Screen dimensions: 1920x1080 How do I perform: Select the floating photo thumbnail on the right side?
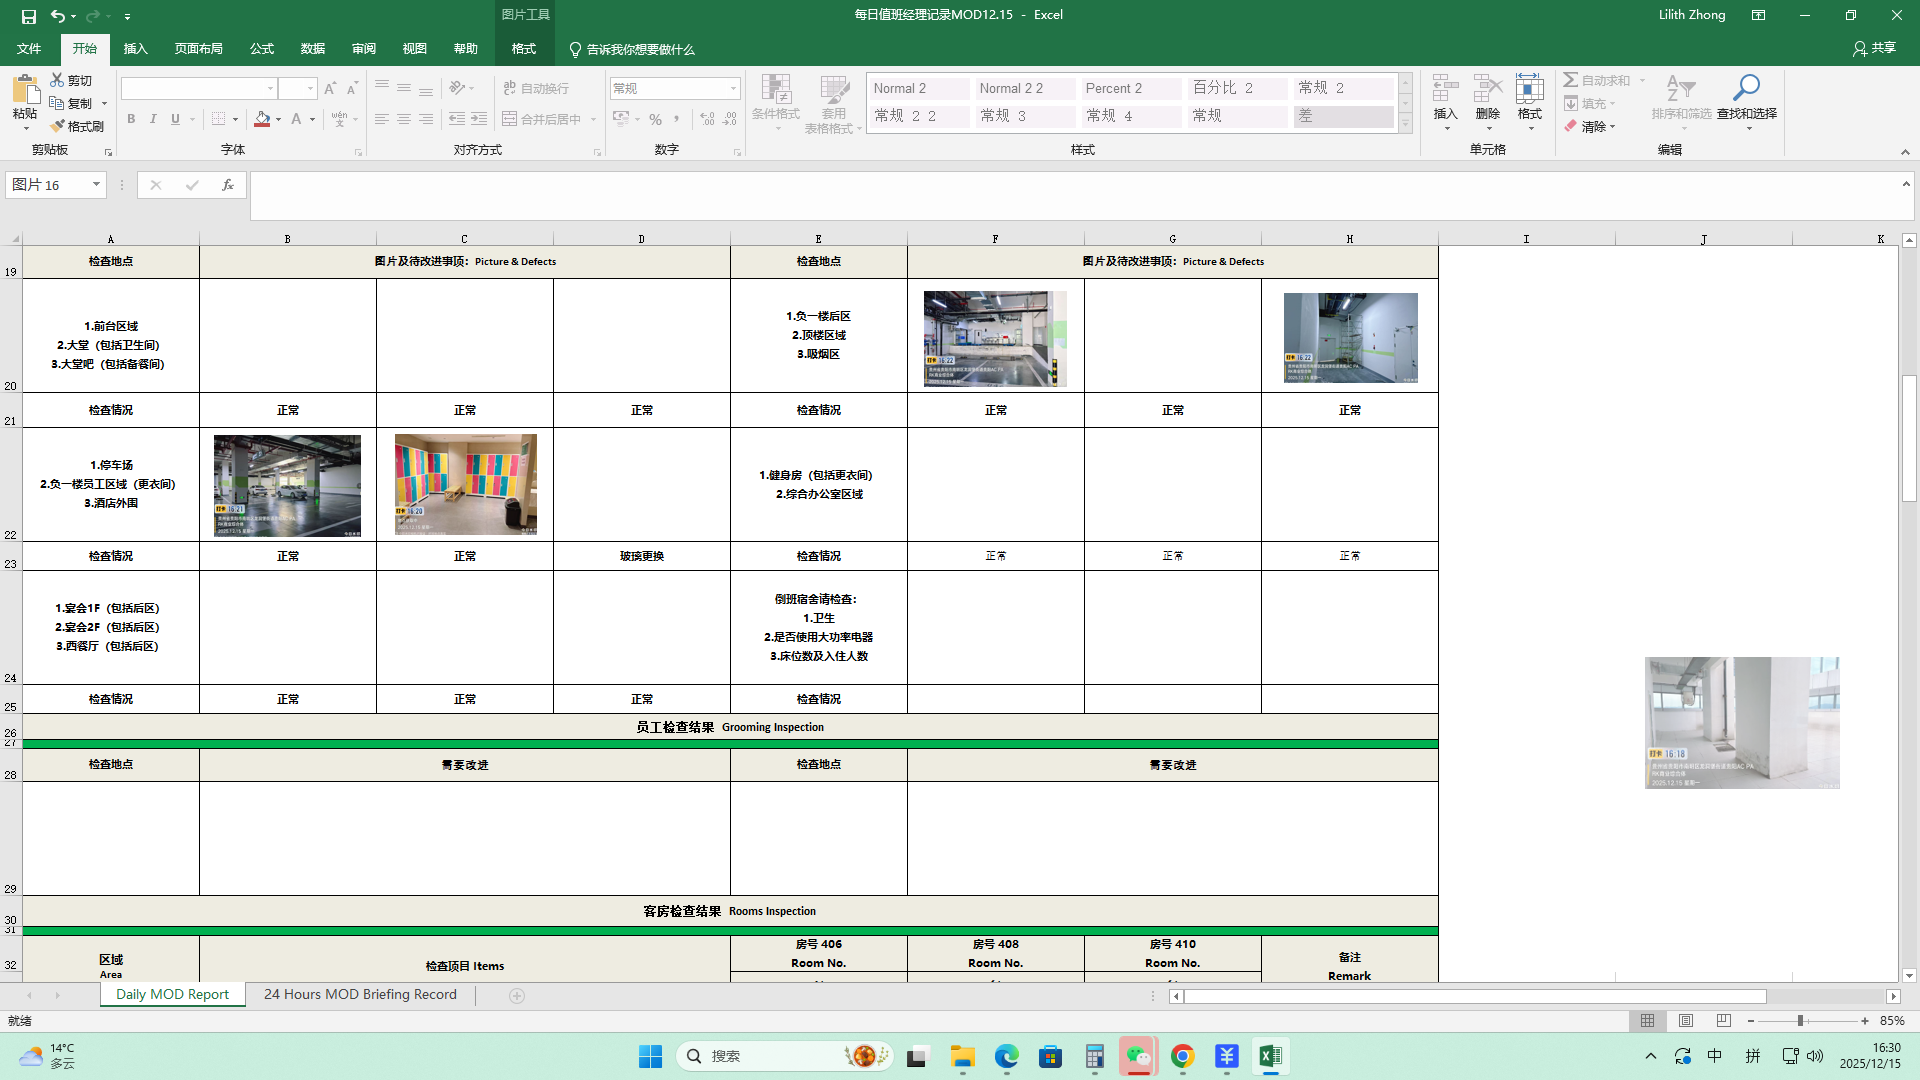tap(1741, 723)
